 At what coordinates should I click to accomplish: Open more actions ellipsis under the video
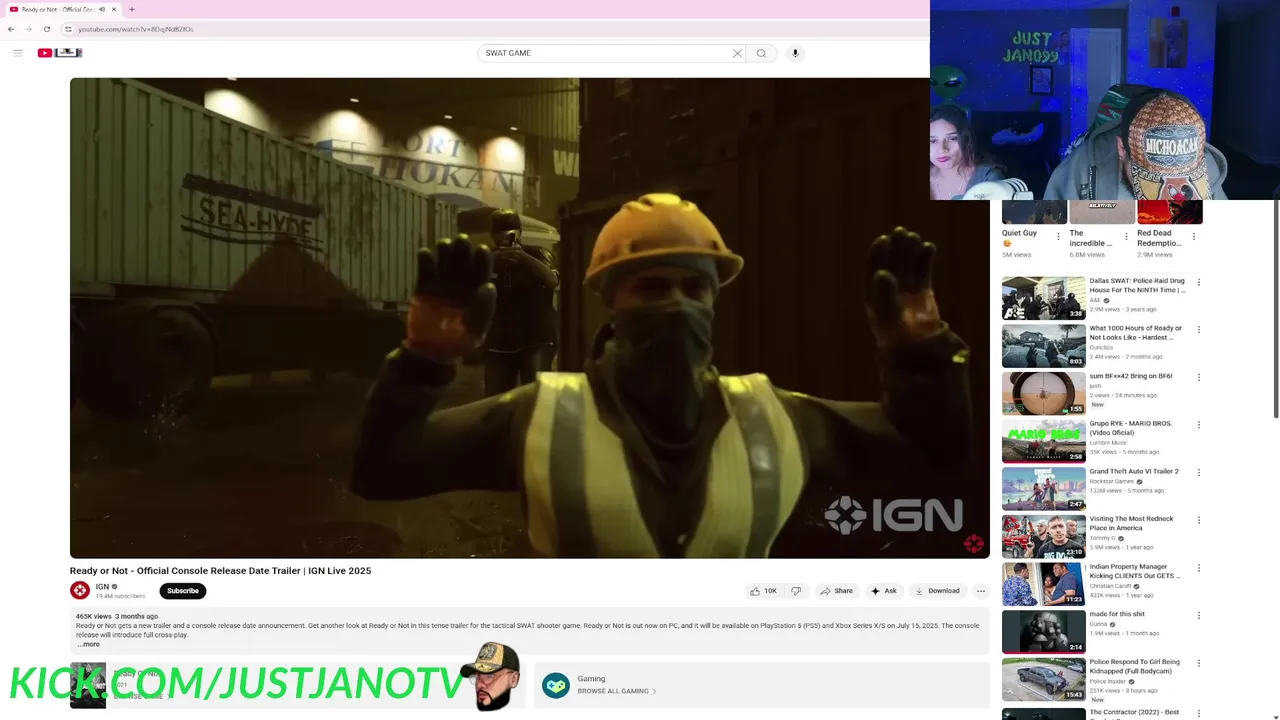click(x=981, y=591)
